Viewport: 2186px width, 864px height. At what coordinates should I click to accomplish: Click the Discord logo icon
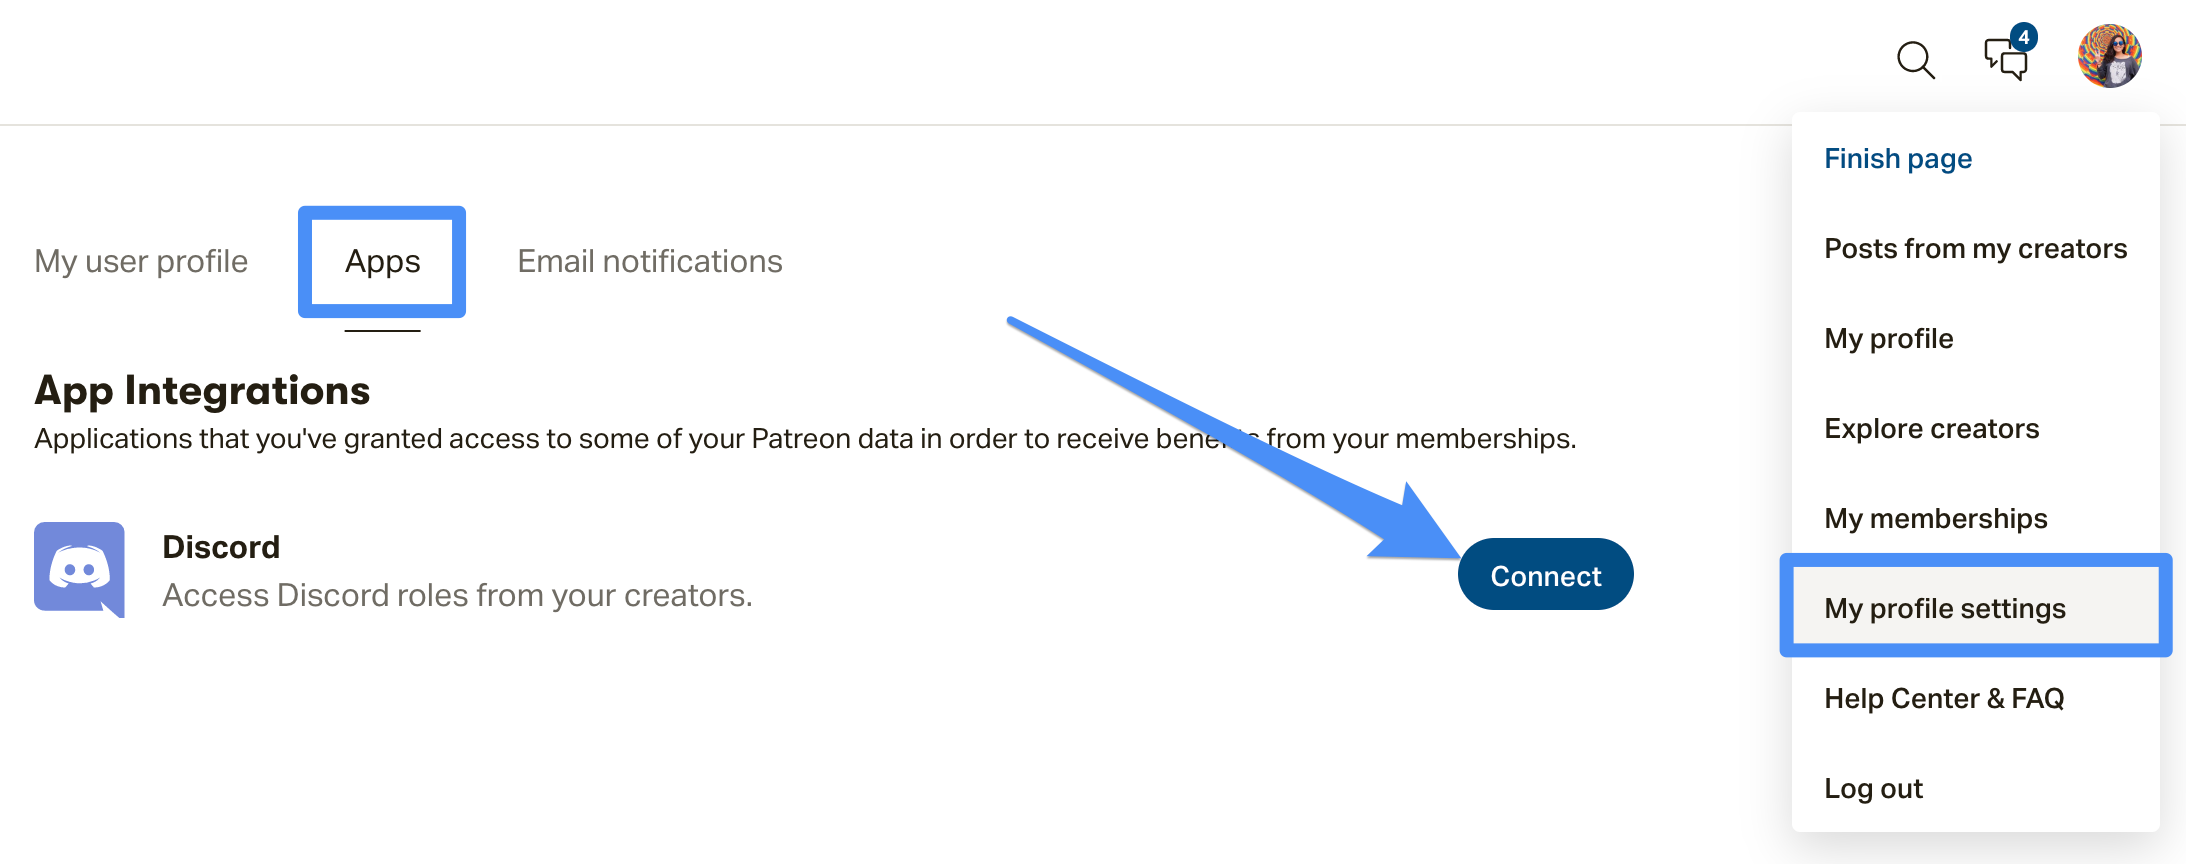click(79, 569)
